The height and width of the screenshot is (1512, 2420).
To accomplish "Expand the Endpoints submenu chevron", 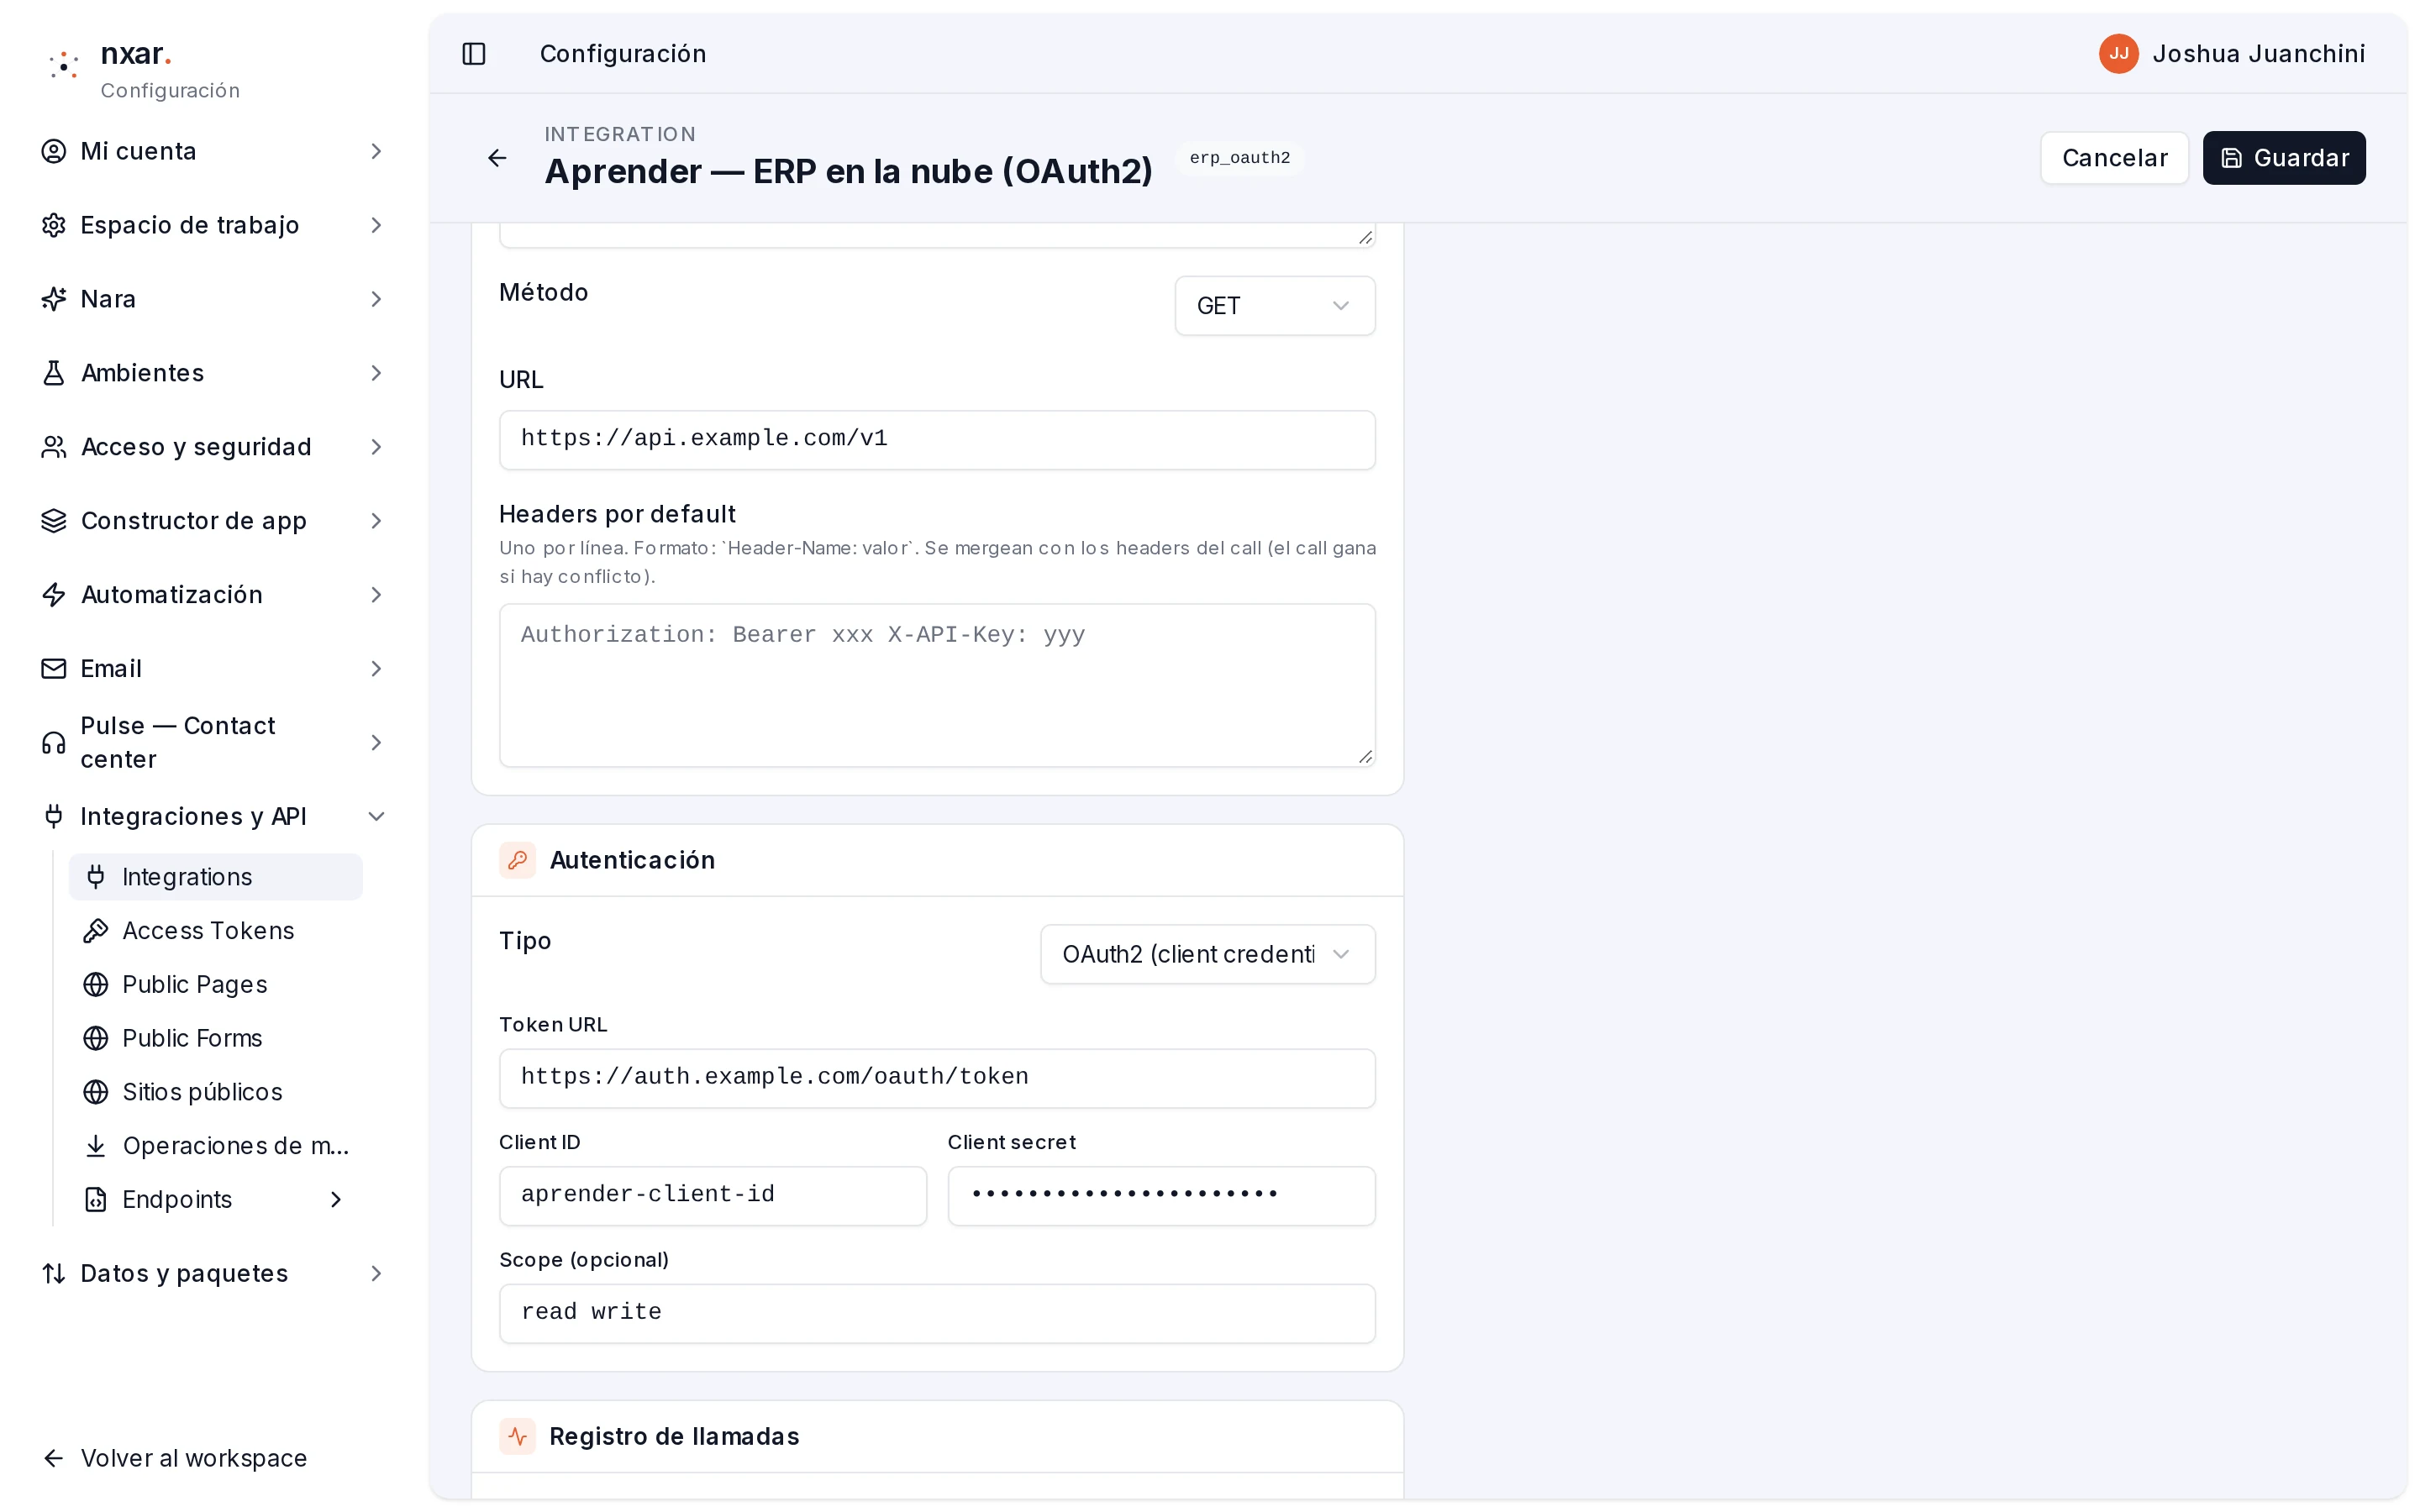I will 336,1199.
